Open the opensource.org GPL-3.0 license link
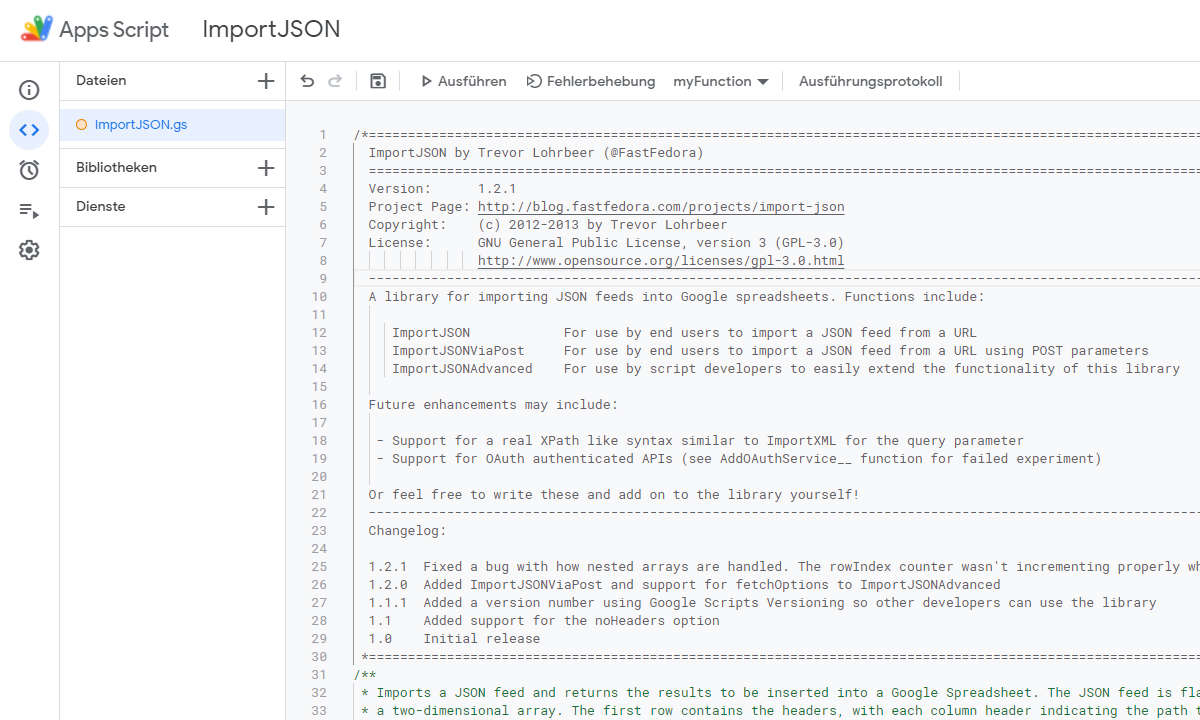Image resolution: width=1200 pixels, height=720 pixels. tap(661, 261)
